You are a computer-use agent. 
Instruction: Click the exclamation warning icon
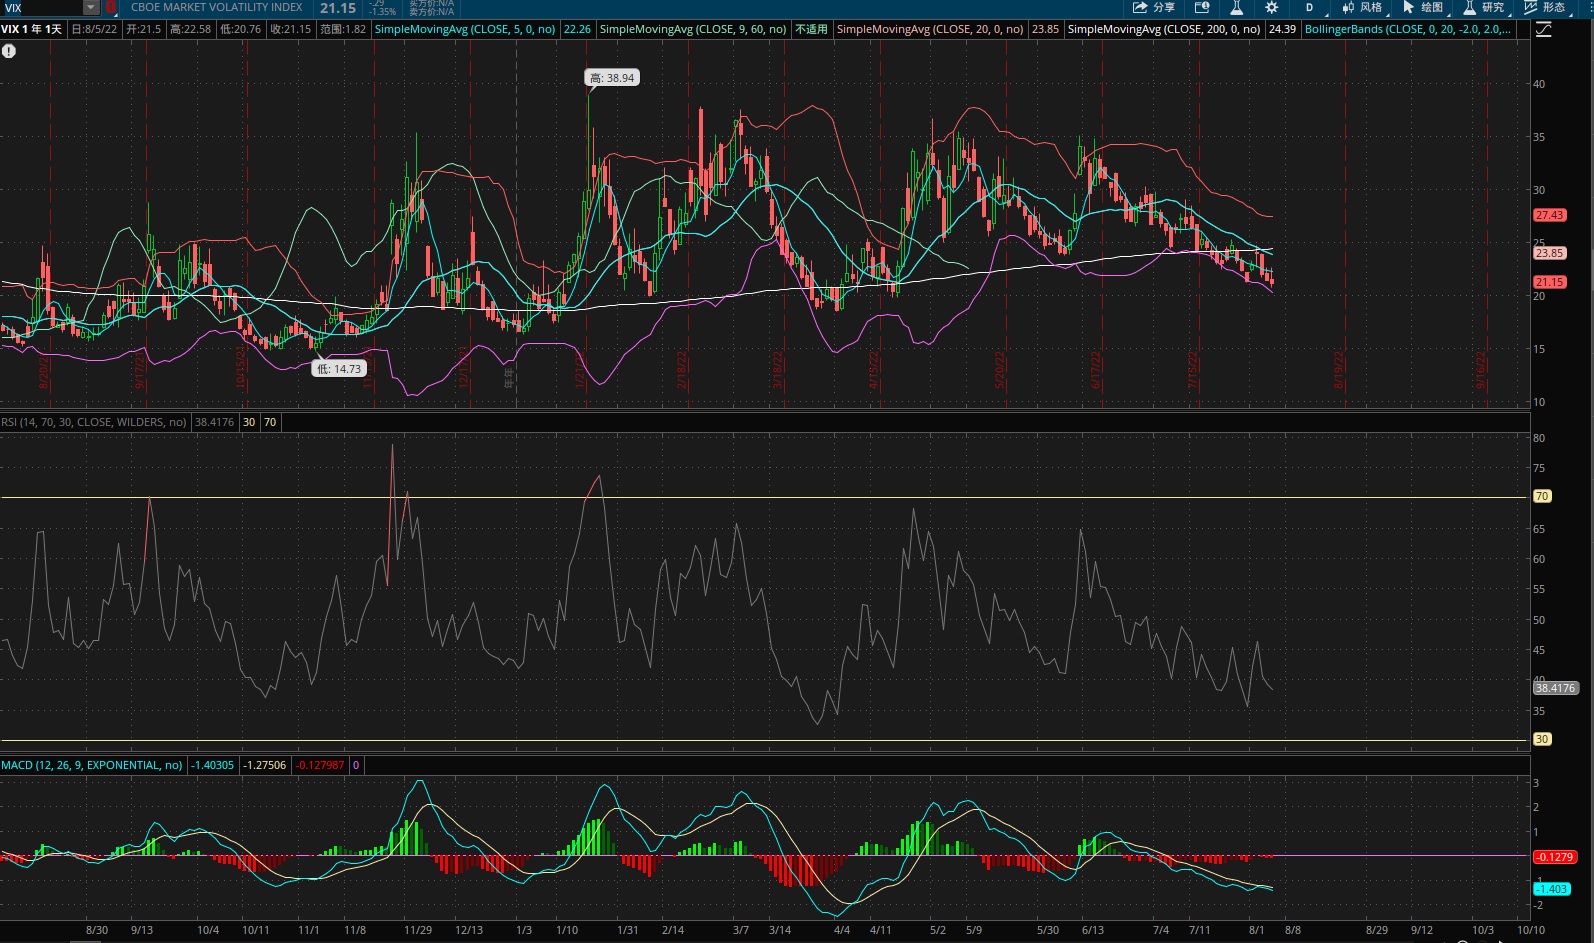tap(9, 51)
